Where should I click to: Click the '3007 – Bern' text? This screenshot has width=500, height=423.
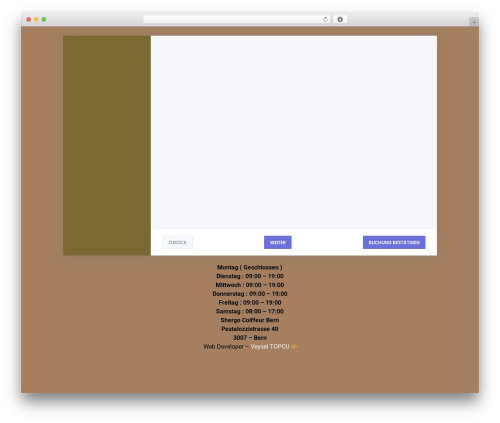click(x=250, y=338)
